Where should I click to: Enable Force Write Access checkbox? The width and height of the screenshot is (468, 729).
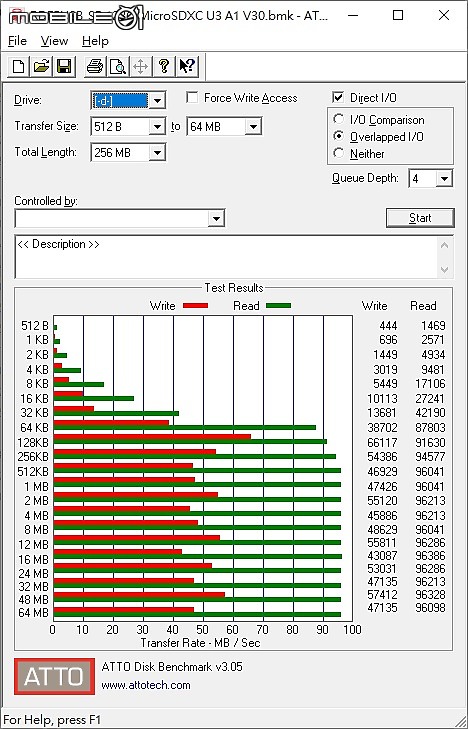(192, 98)
